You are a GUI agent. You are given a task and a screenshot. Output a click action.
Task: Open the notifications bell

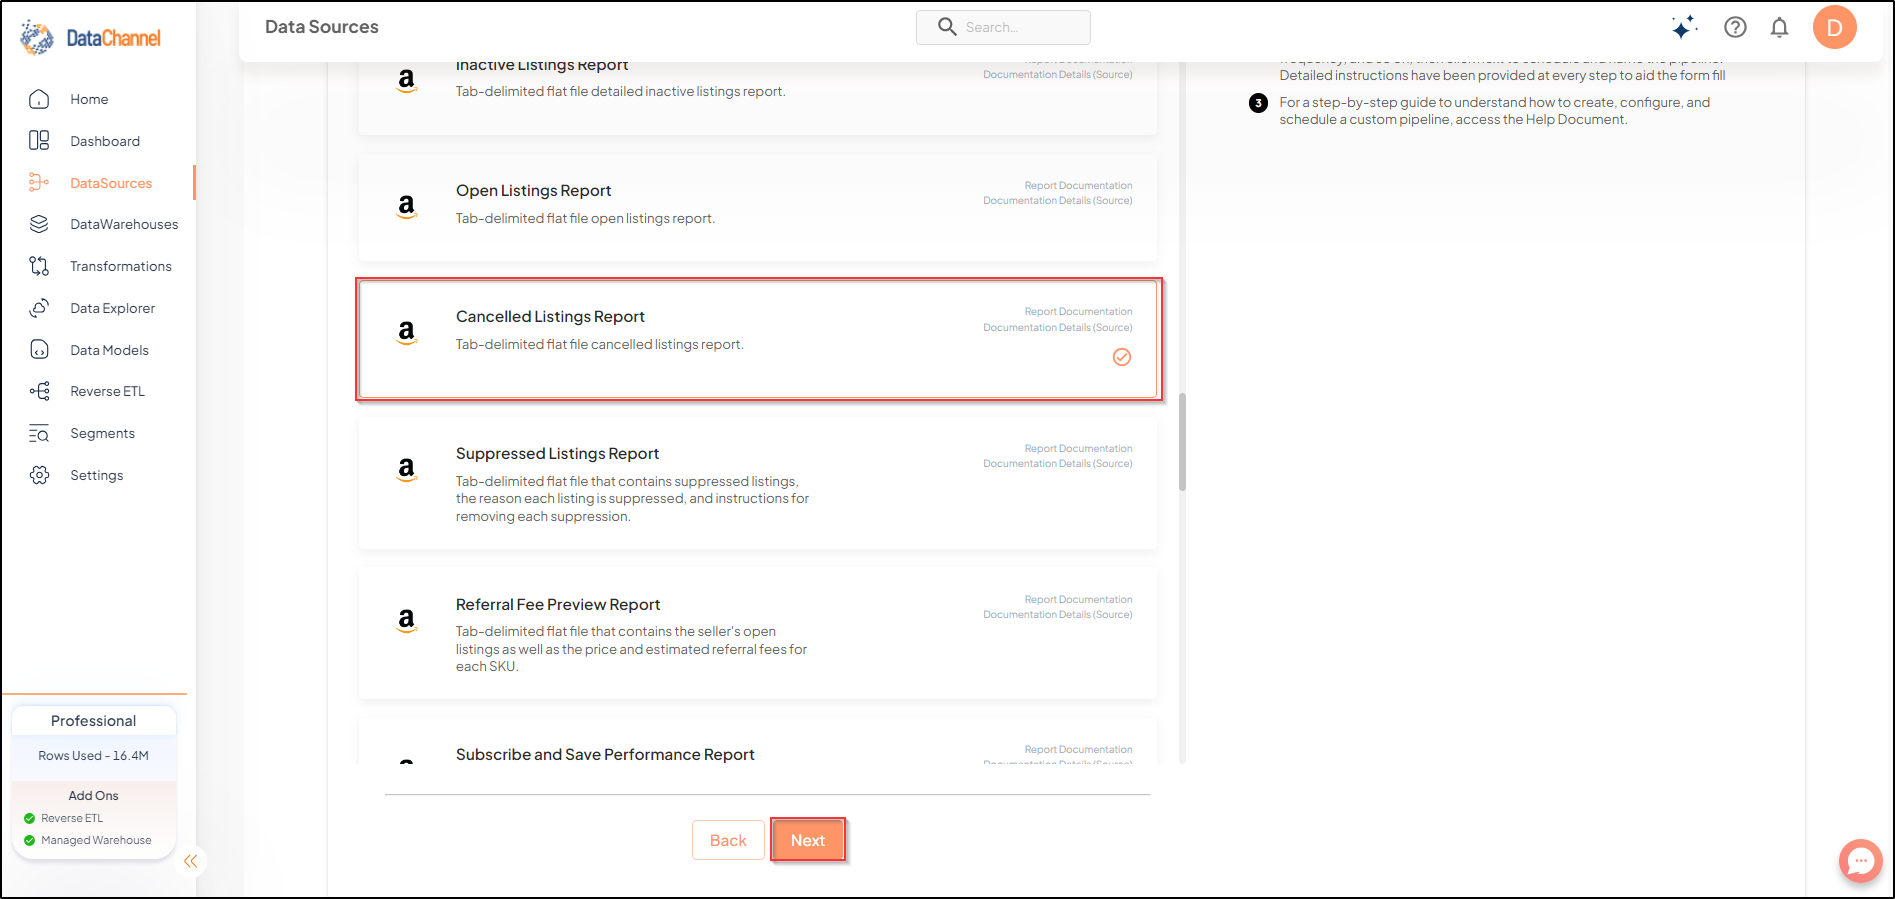click(x=1779, y=27)
